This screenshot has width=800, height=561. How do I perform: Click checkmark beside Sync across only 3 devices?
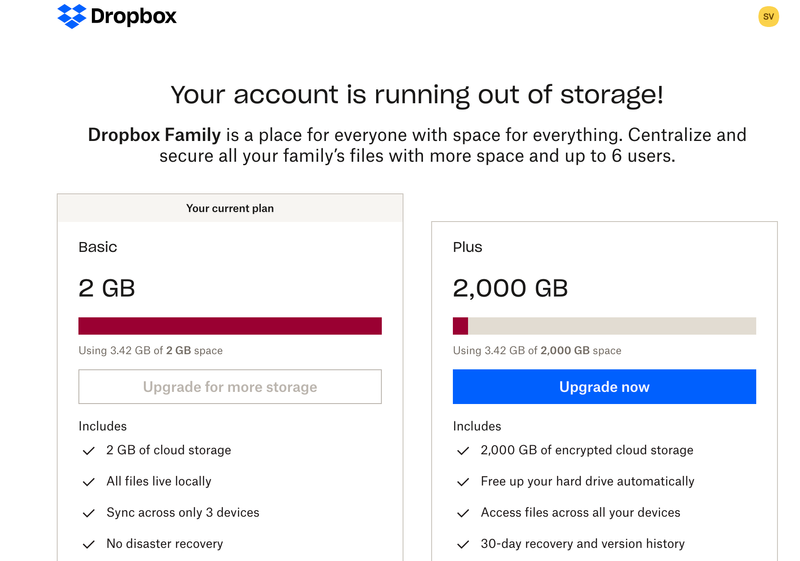[x=89, y=513]
